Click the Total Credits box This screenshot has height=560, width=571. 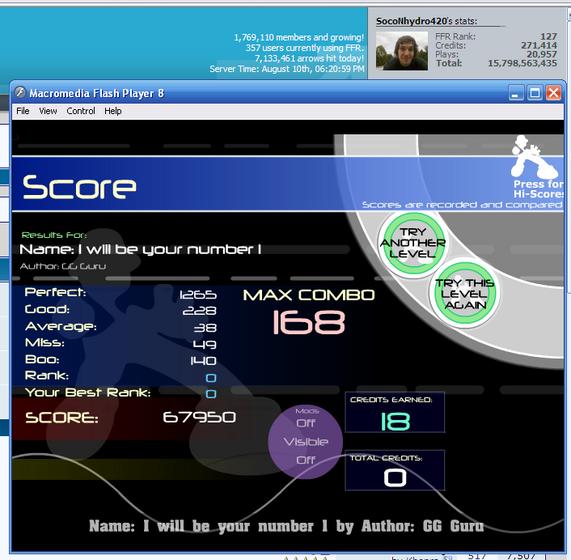[395, 470]
